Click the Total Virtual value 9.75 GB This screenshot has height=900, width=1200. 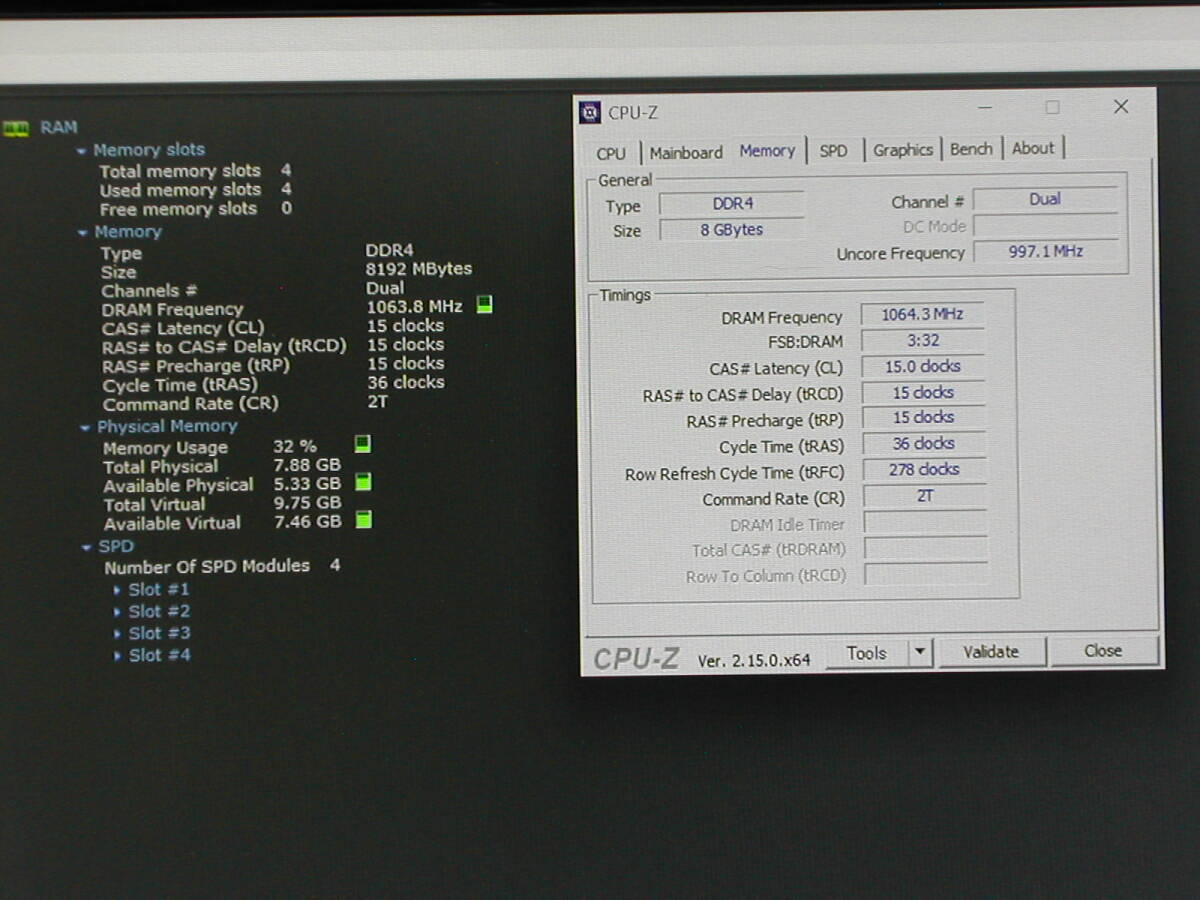click(x=308, y=503)
